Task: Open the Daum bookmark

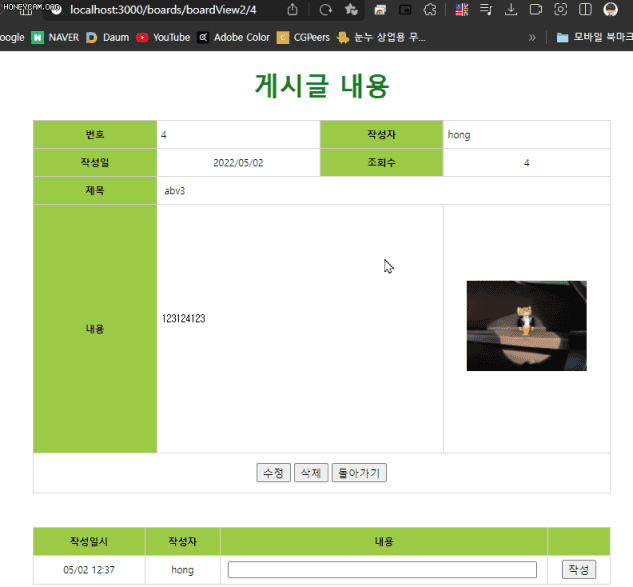Action: coord(108,38)
